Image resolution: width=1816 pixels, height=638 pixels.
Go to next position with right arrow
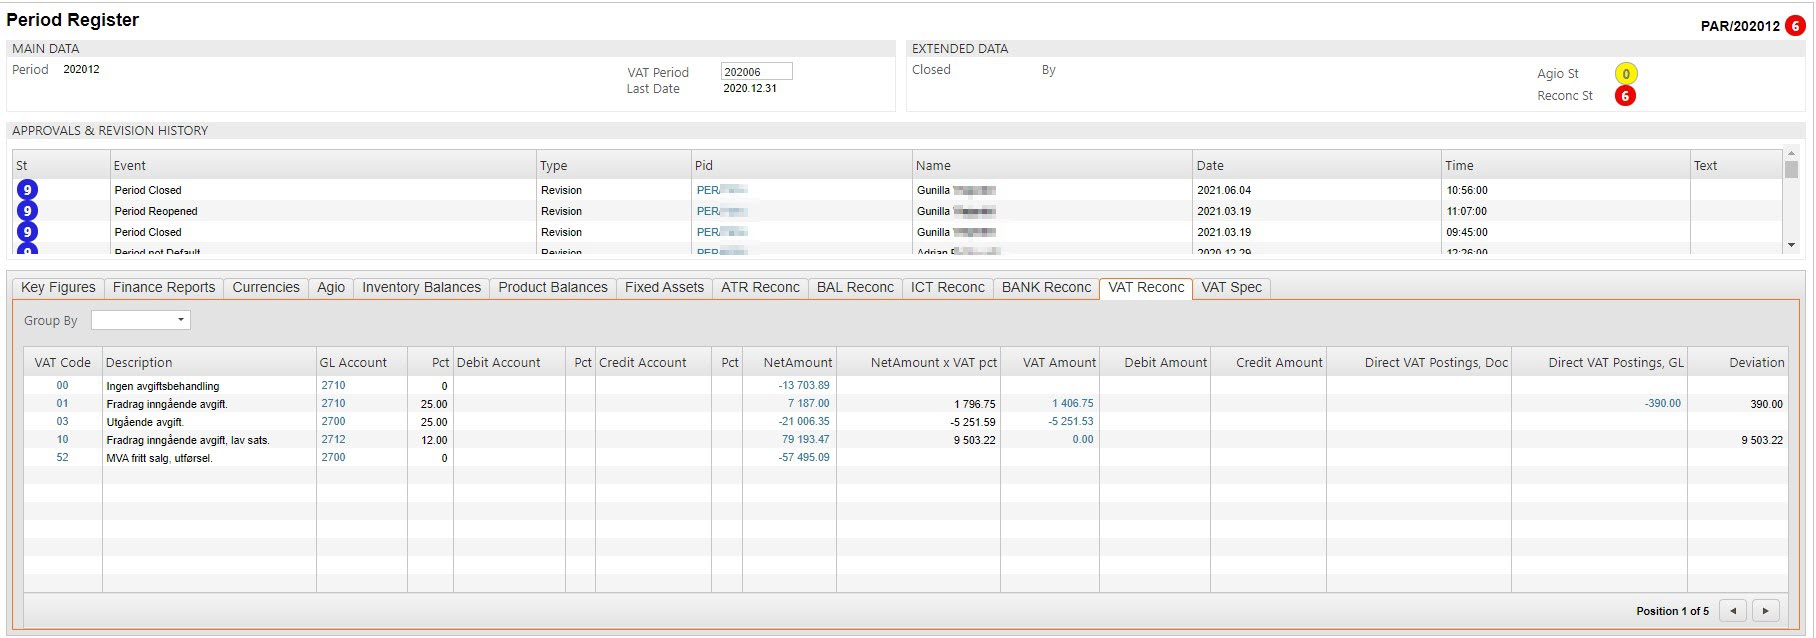(1766, 611)
